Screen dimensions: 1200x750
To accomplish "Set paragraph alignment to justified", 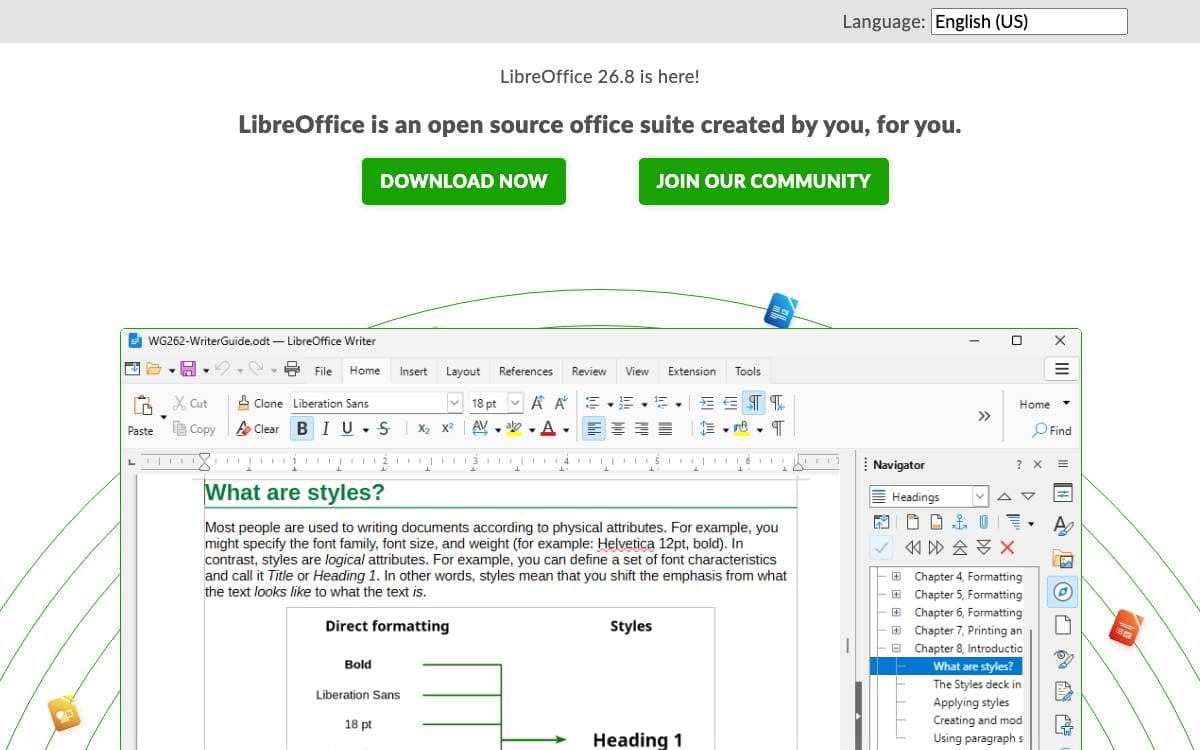I will click(665, 429).
